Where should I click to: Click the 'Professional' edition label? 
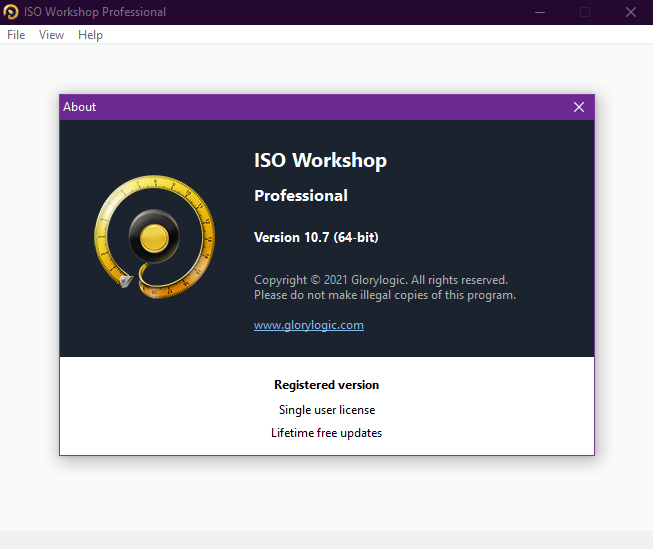tap(301, 196)
